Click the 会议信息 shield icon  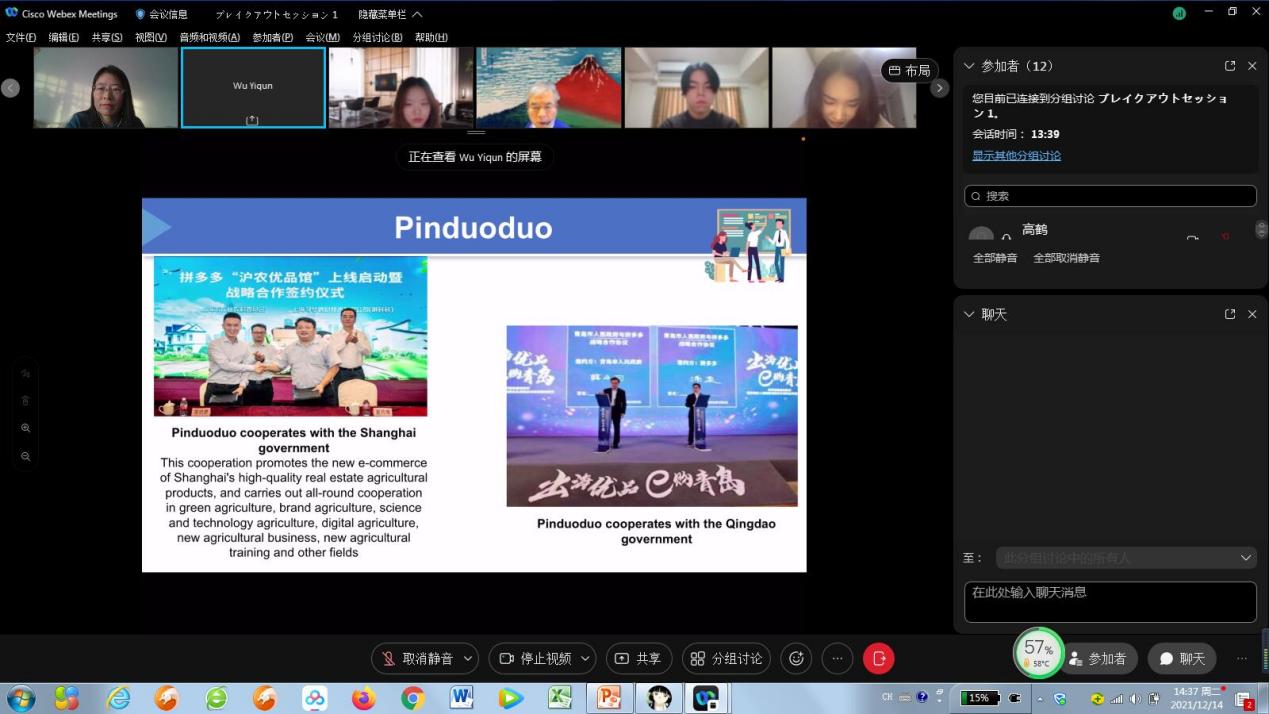coord(140,14)
